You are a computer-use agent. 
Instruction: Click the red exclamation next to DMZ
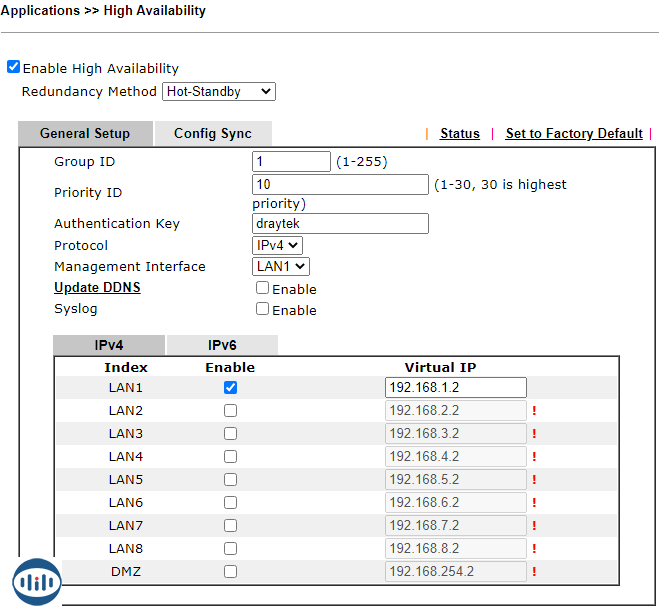click(x=534, y=572)
